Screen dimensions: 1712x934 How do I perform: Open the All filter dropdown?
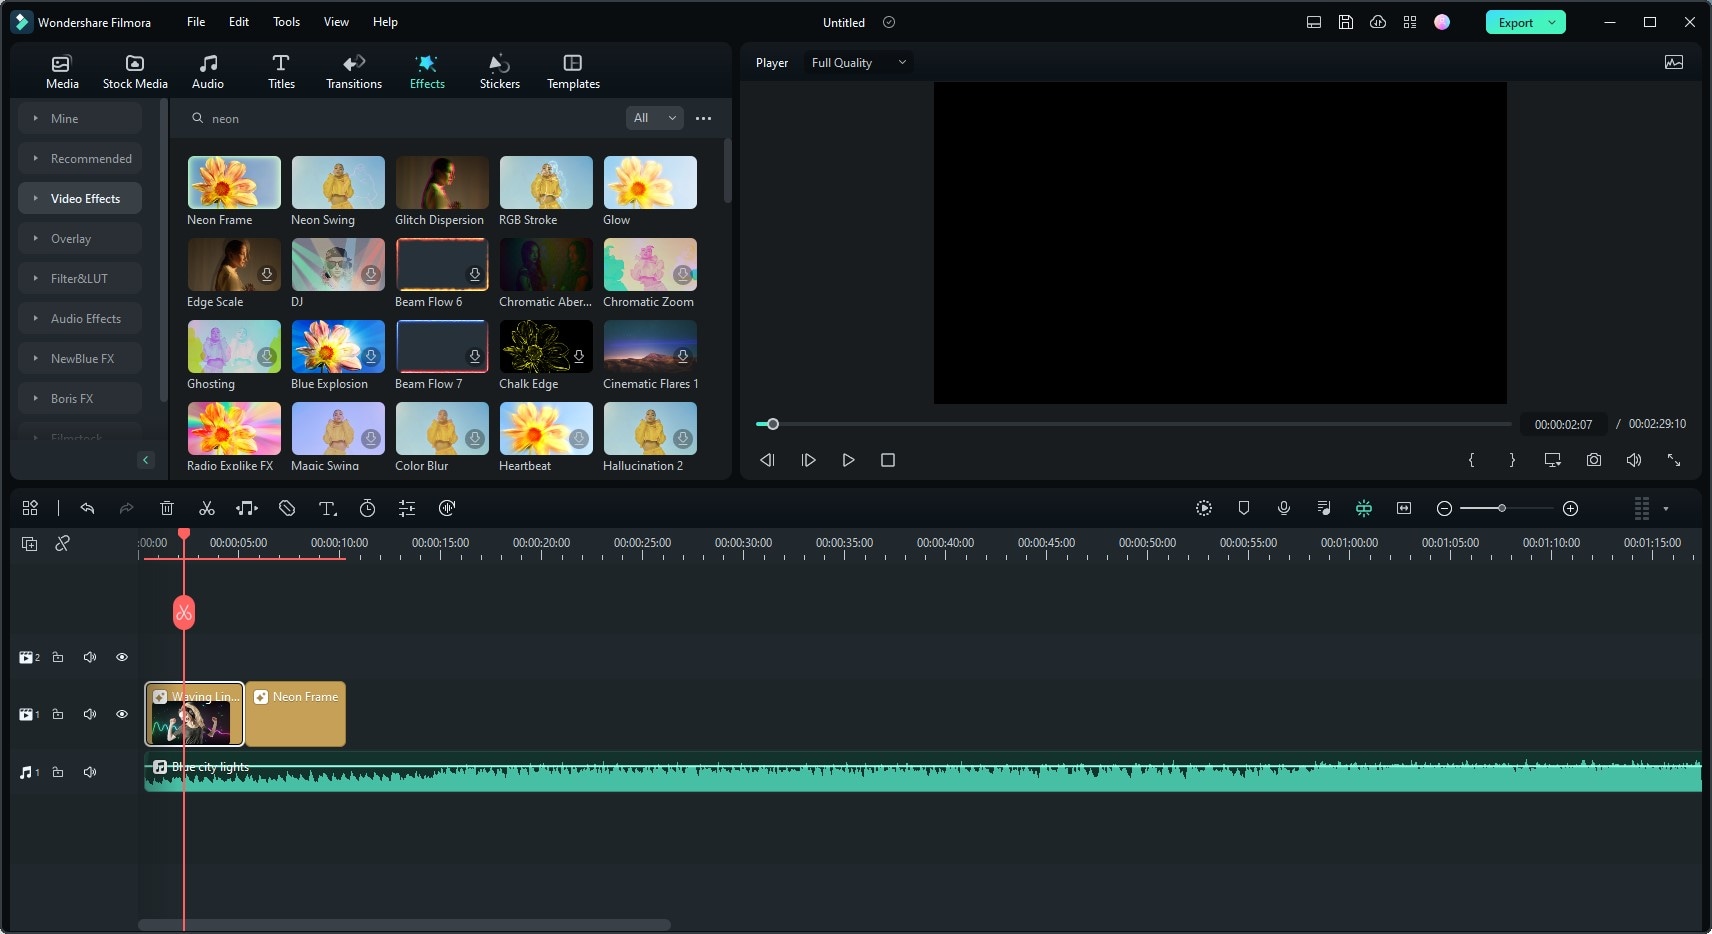(x=654, y=118)
